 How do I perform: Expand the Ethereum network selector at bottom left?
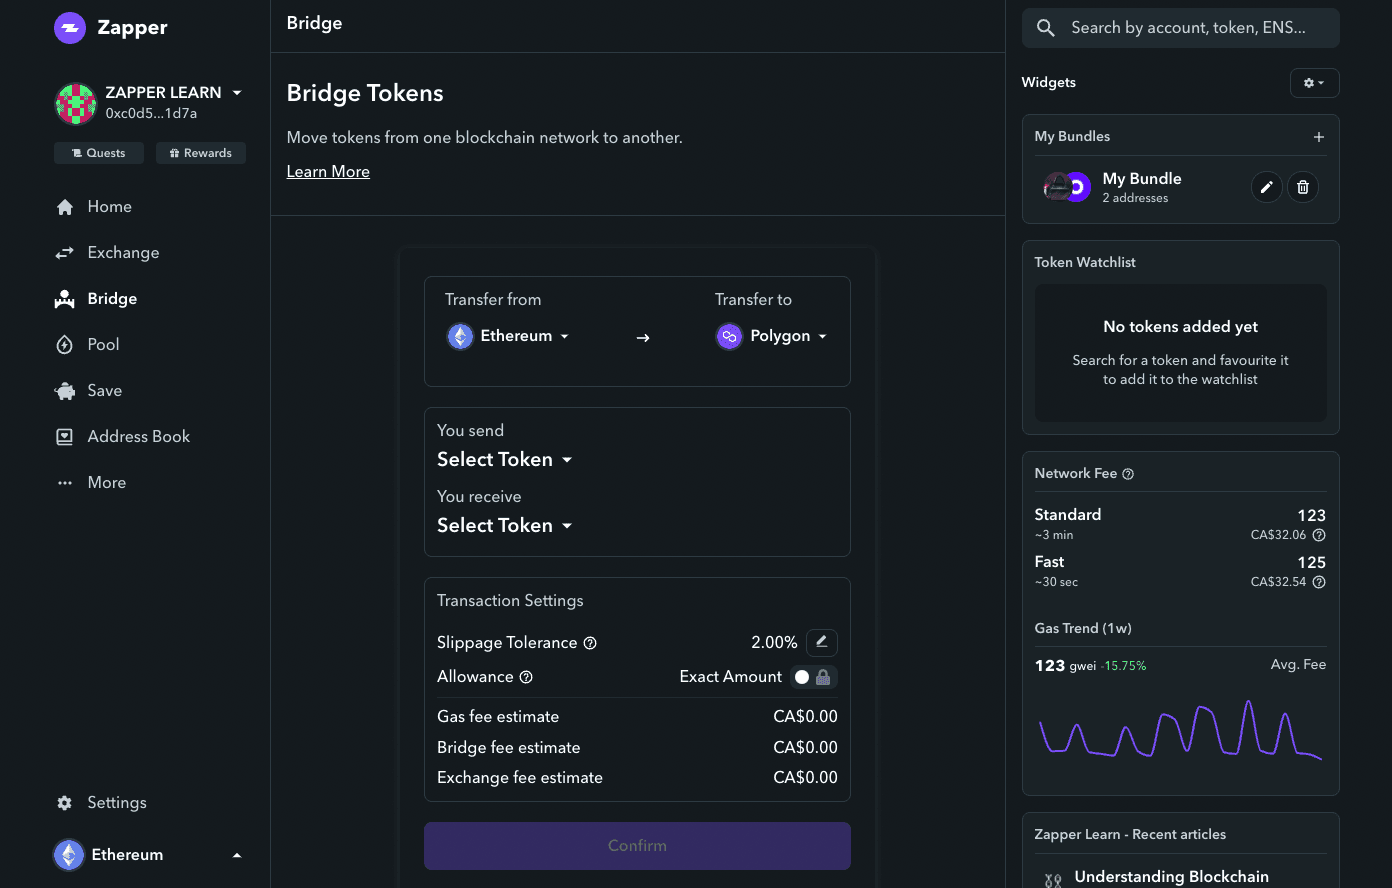coord(148,855)
